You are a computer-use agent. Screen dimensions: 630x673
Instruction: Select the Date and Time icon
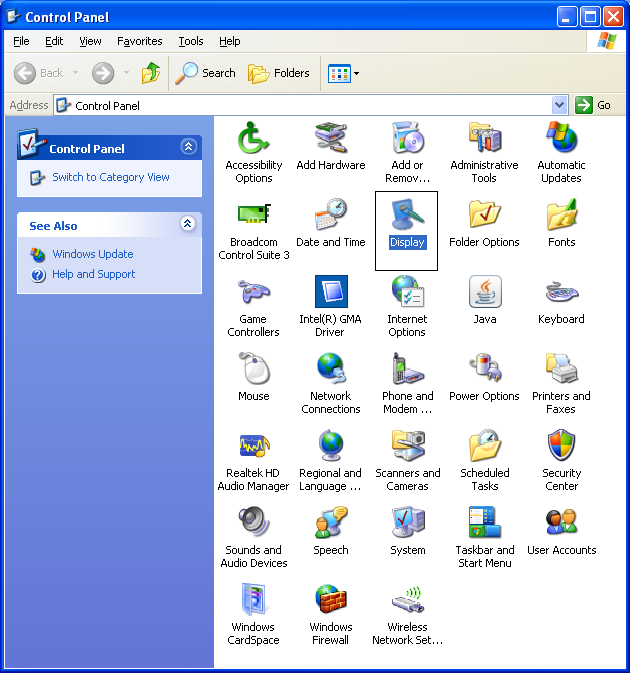[x=330, y=214]
